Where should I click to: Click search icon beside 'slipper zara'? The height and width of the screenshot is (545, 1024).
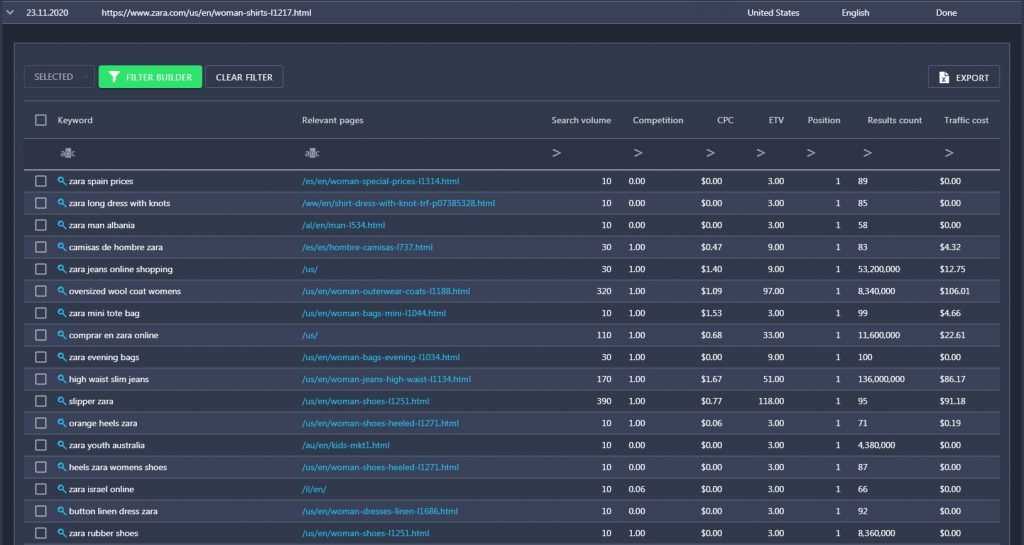(61, 401)
